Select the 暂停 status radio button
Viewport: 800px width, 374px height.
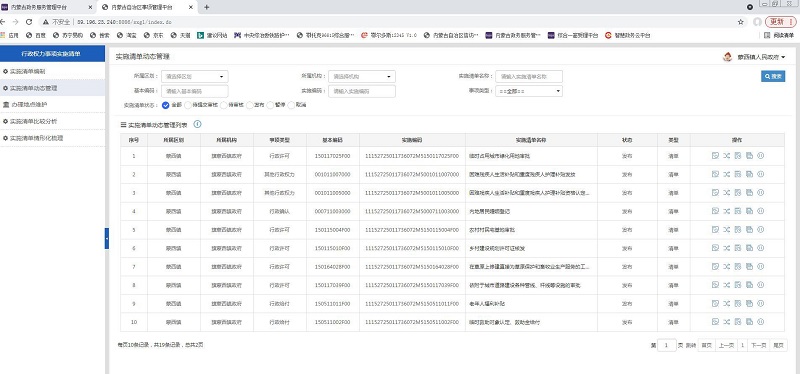click(270, 105)
